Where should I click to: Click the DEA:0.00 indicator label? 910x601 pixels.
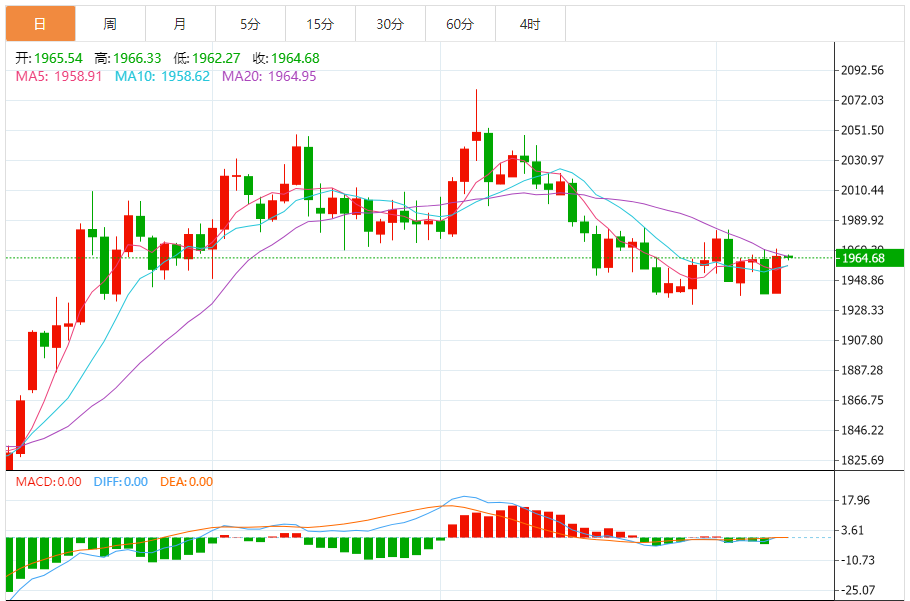186,481
